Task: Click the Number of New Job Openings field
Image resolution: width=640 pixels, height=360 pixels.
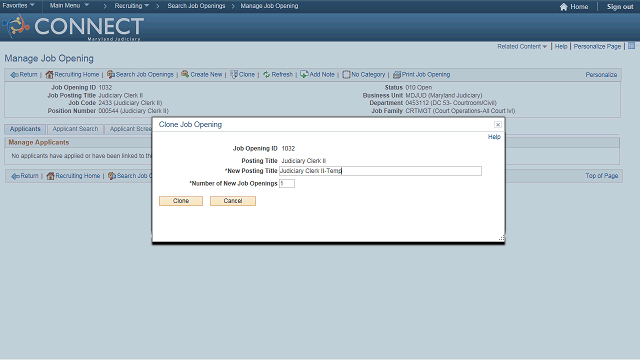Action: (287, 184)
